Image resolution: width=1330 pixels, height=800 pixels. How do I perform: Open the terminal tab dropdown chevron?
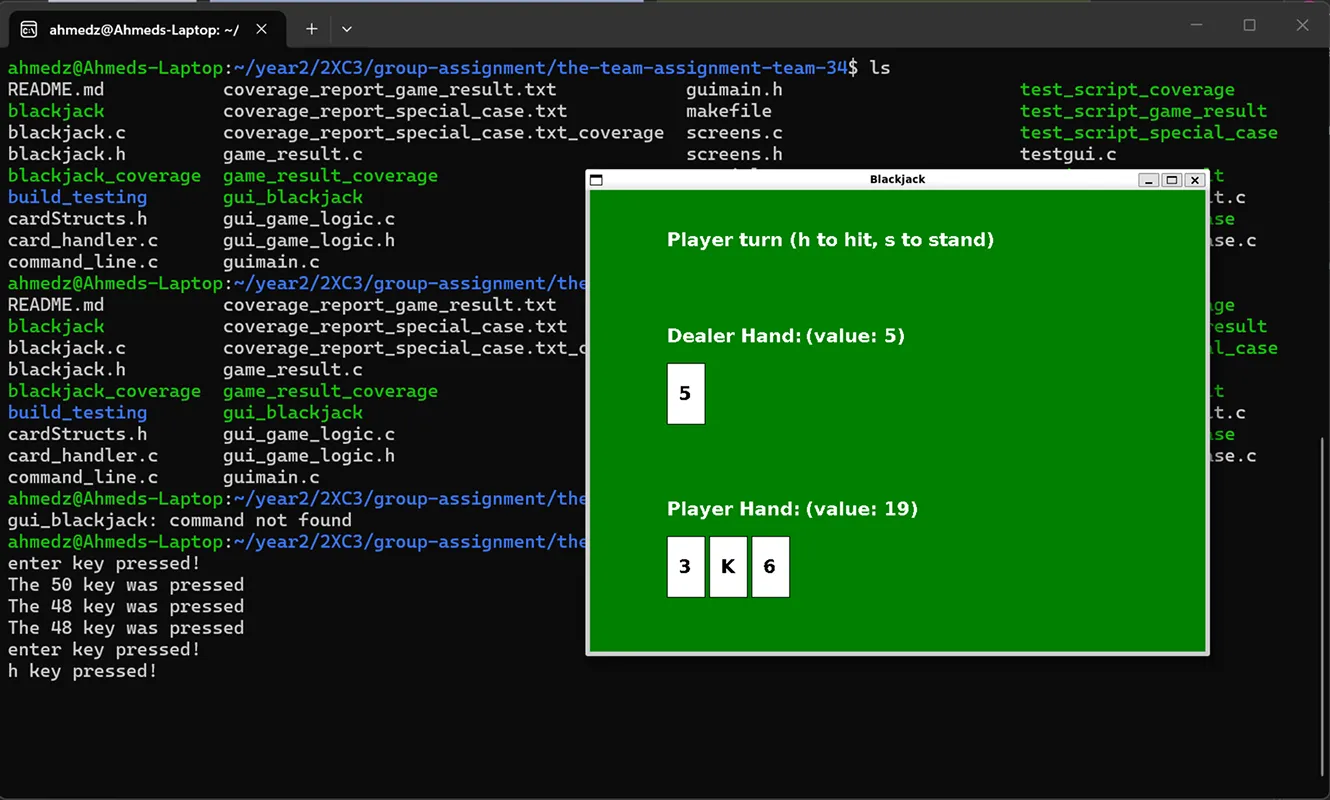[346, 29]
